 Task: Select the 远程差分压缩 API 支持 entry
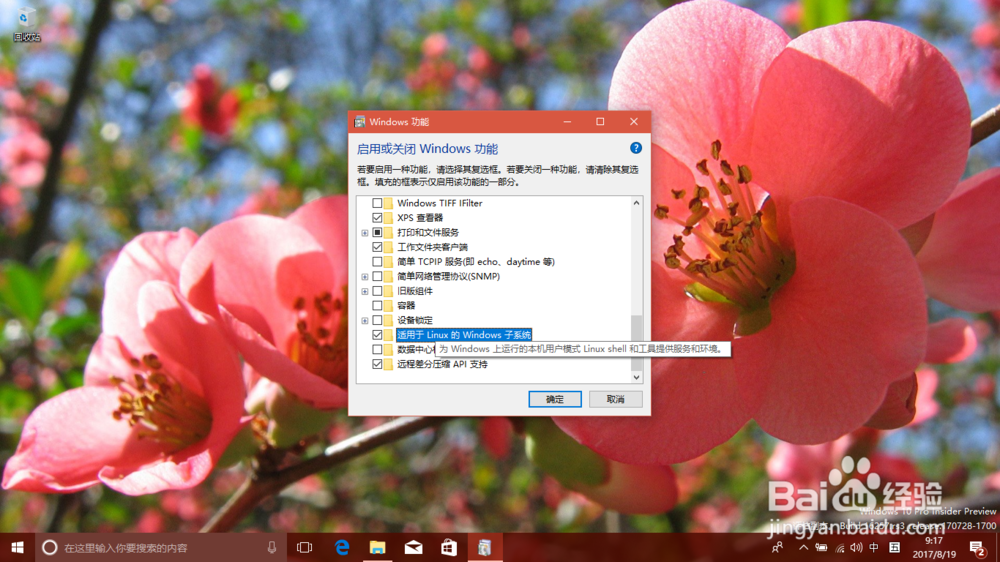(x=442, y=364)
